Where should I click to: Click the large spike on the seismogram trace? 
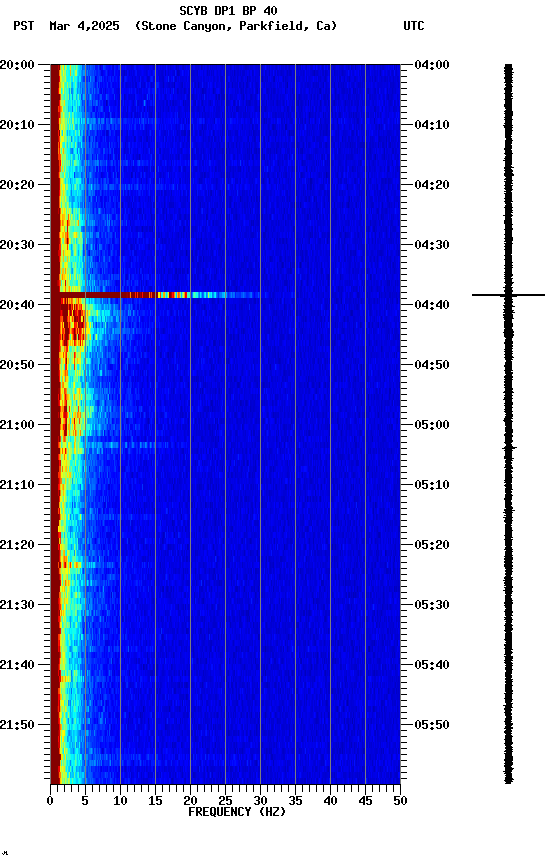[508, 295]
